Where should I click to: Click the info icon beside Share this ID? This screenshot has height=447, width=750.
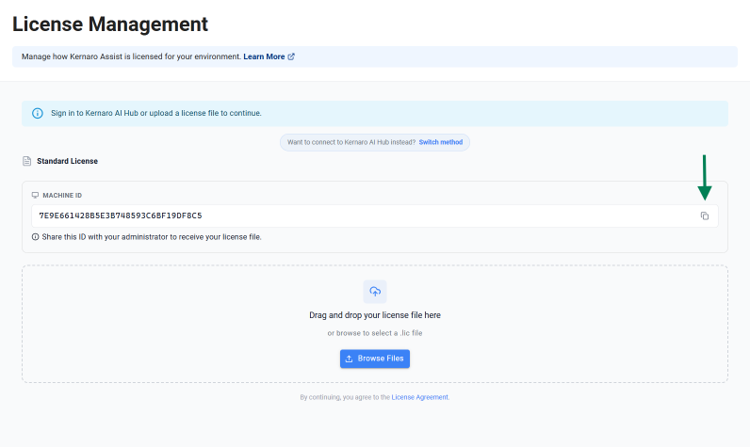click(x=35, y=237)
